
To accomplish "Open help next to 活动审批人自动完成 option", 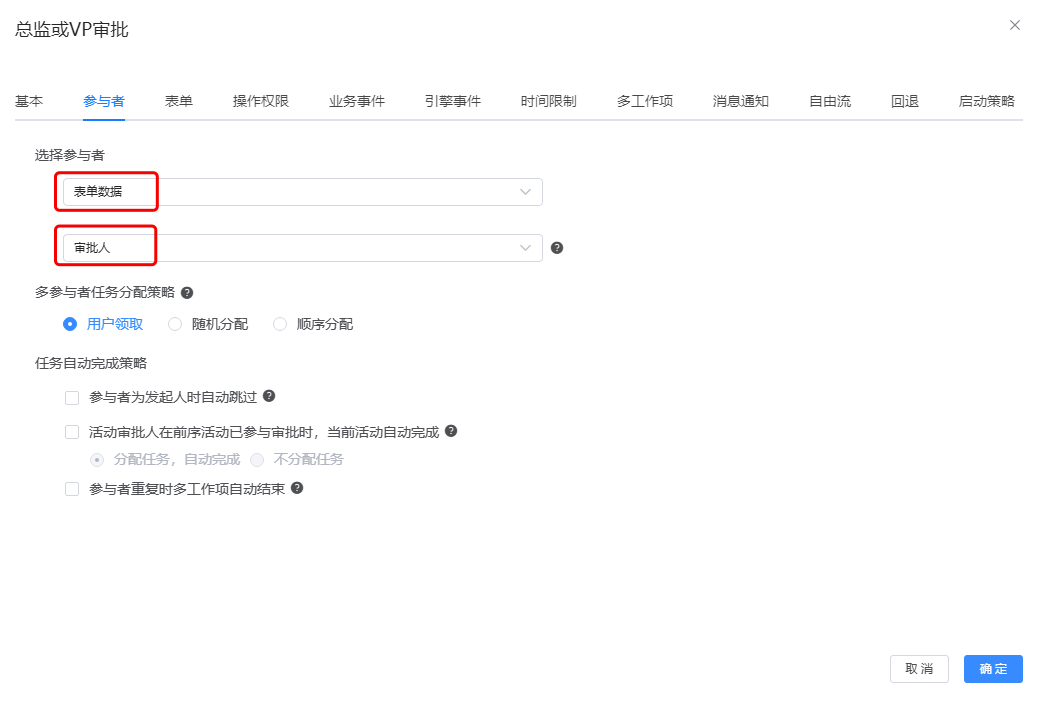I will tap(451, 431).
